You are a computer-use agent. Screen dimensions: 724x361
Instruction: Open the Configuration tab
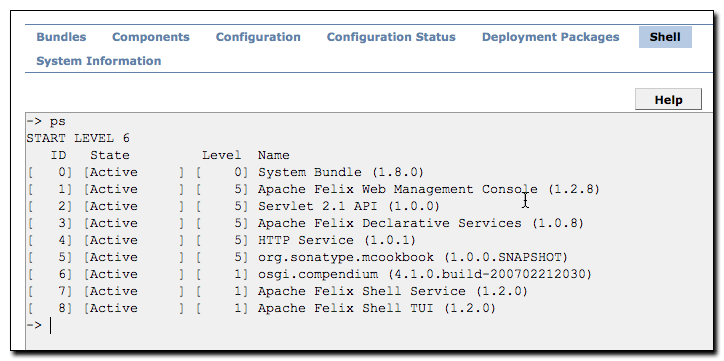(x=258, y=37)
